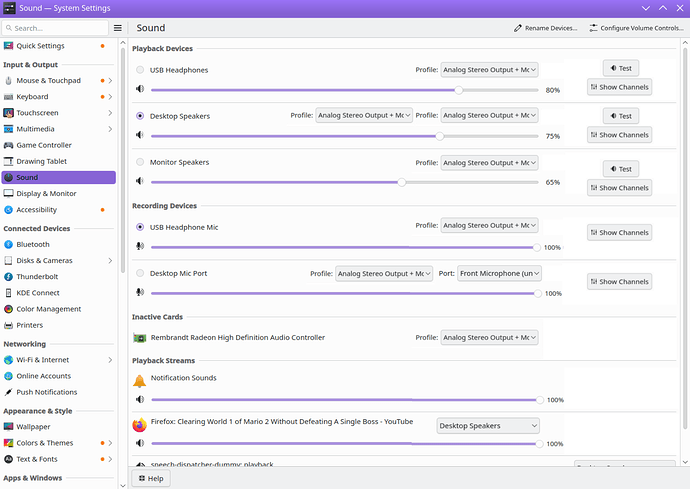The width and height of the screenshot is (690, 489).
Task: Open KDE Connect settings
Action: [x=58, y=293]
